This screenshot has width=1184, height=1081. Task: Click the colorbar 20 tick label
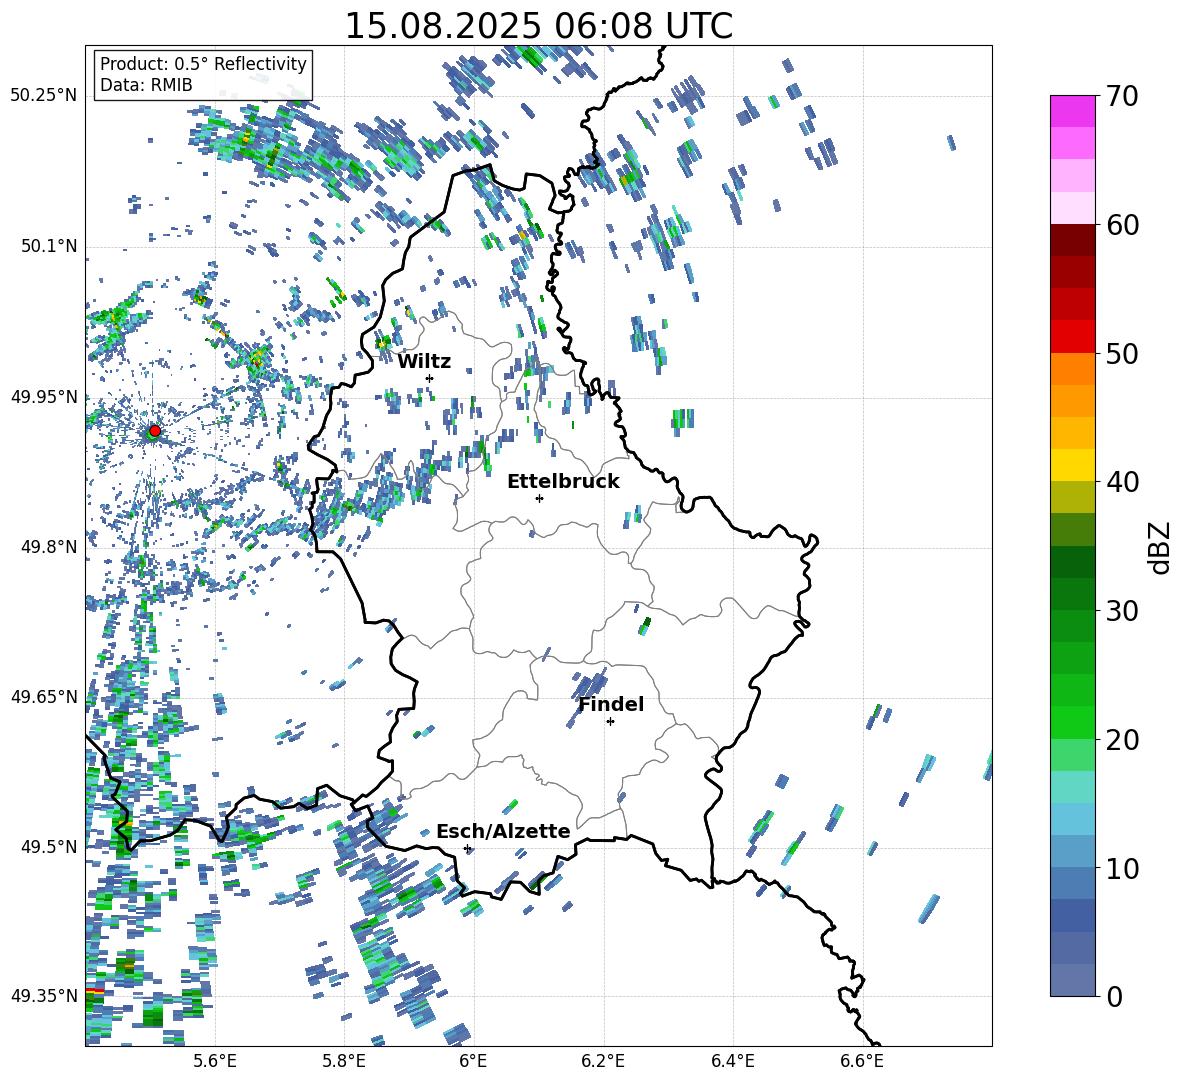pos(1121,740)
